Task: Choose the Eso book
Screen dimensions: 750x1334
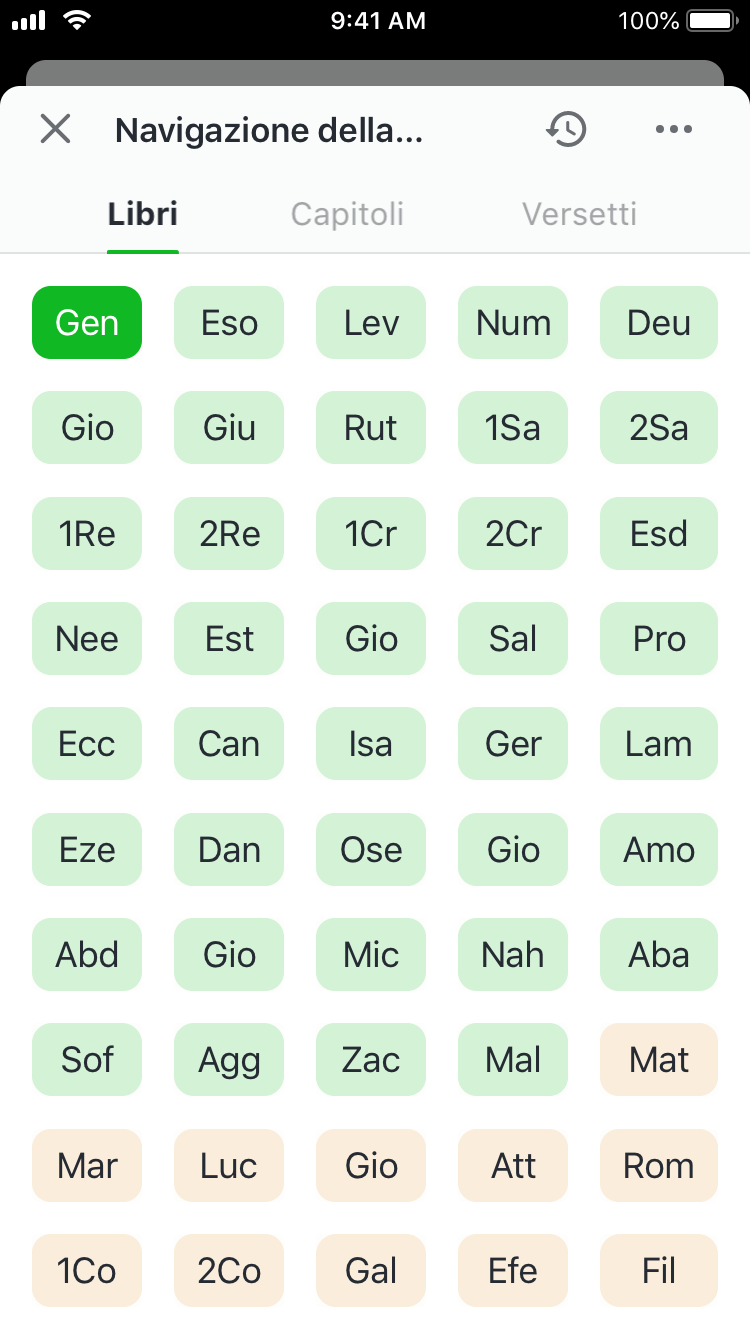Action: pyautogui.click(x=229, y=323)
